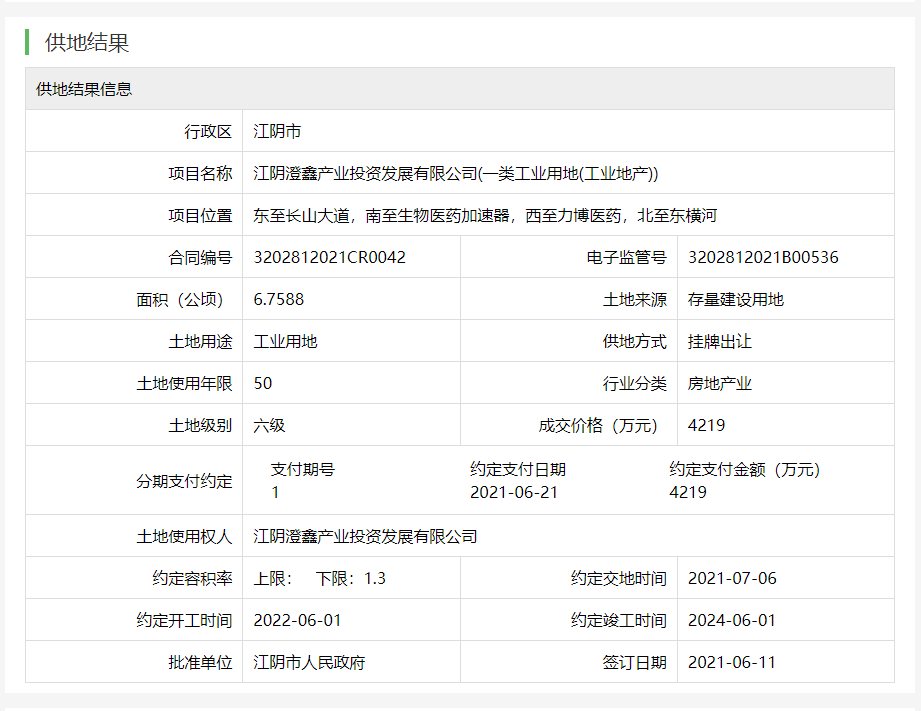Select electronic supervision number 3202812021B00536
The width and height of the screenshot is (921, 711).
763,257
